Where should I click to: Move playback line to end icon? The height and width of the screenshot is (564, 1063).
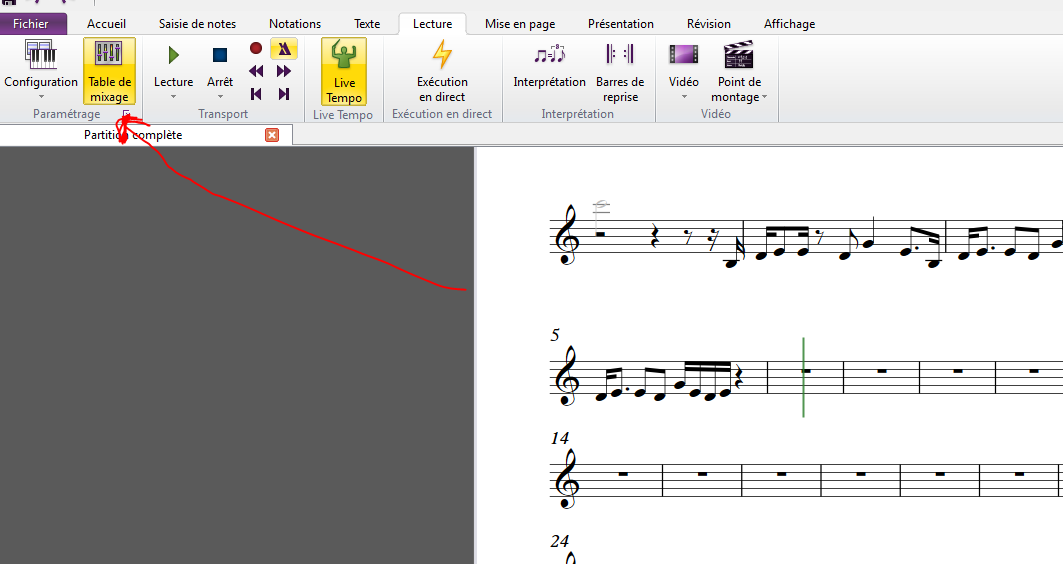point(284,94)
